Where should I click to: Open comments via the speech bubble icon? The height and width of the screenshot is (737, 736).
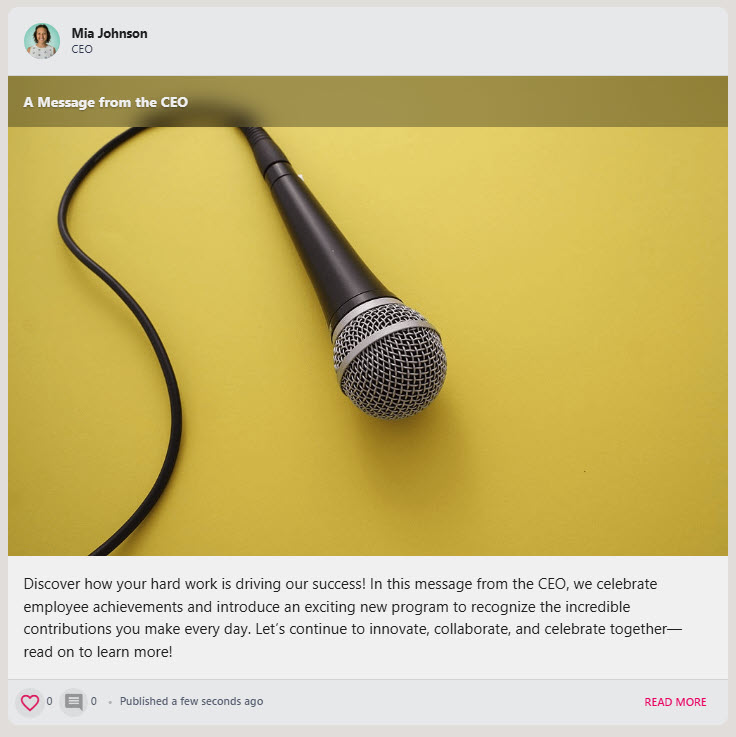pyautogui.click(x=73, y=702)
